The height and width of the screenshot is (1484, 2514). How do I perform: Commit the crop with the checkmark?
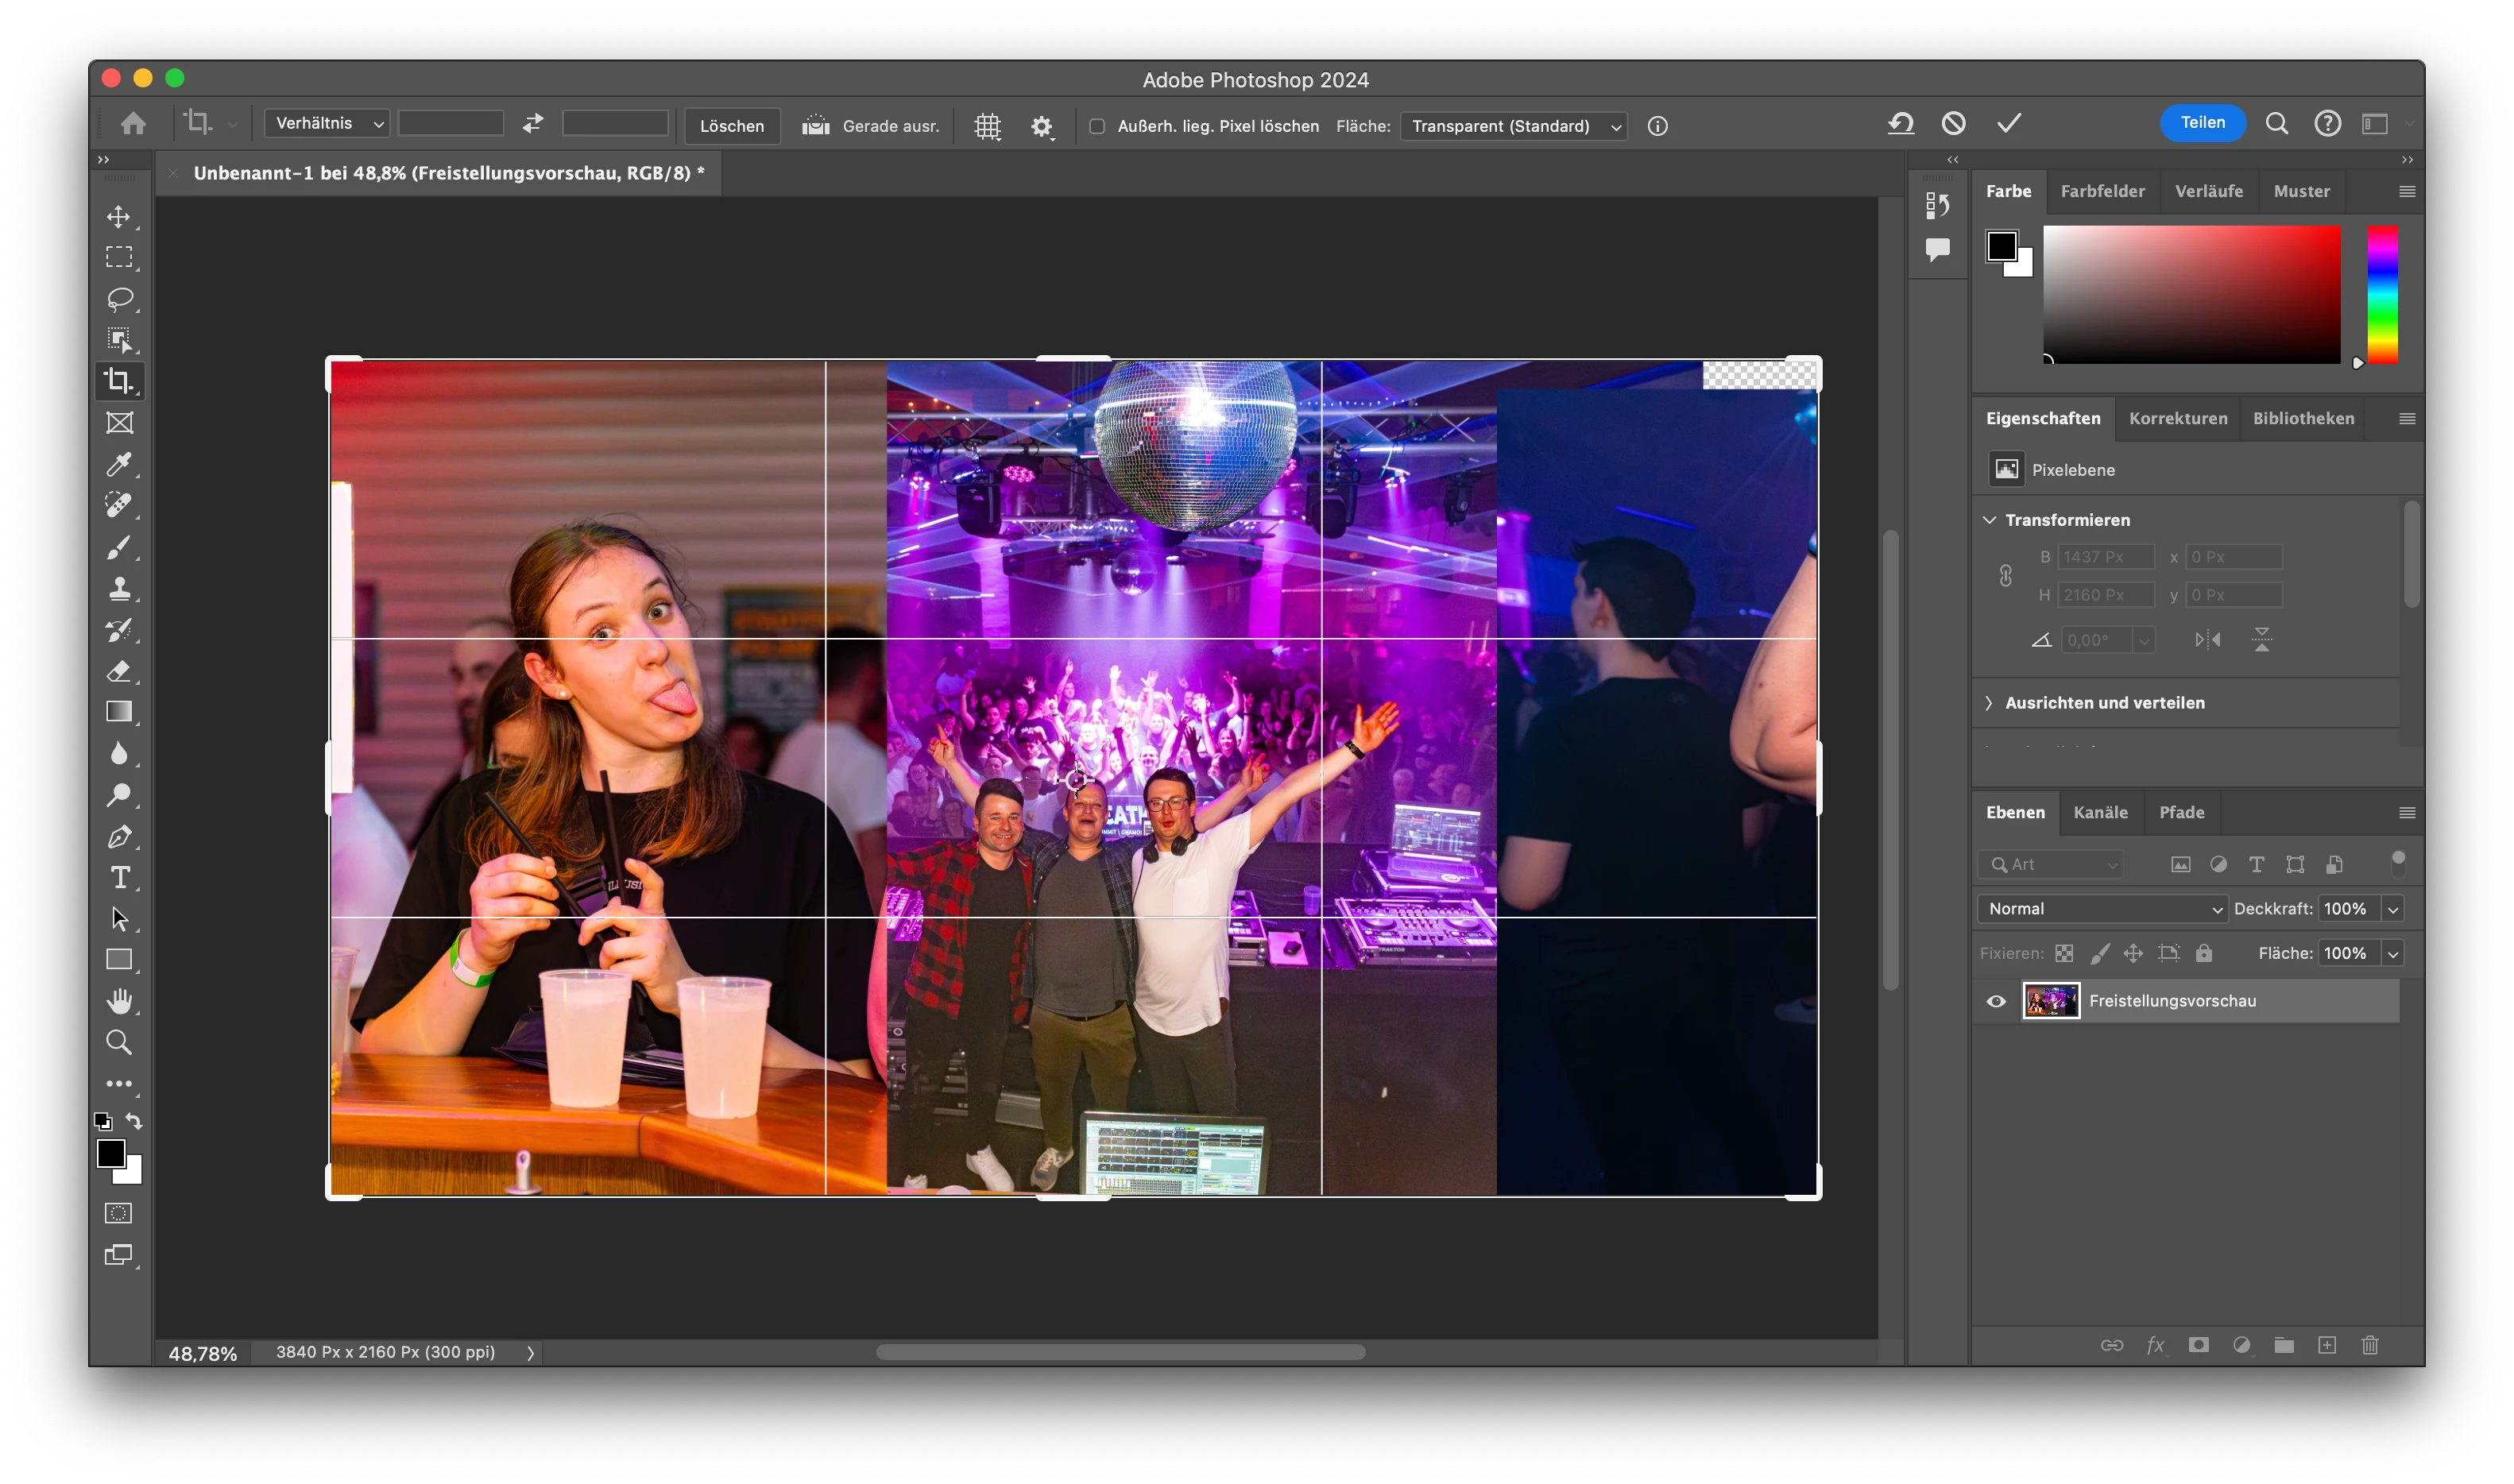coord(2009,123)
